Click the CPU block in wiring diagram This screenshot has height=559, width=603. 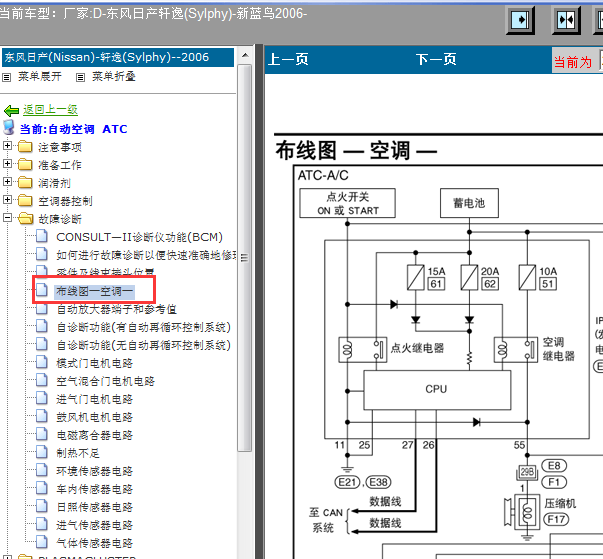[x=437, y=390]
